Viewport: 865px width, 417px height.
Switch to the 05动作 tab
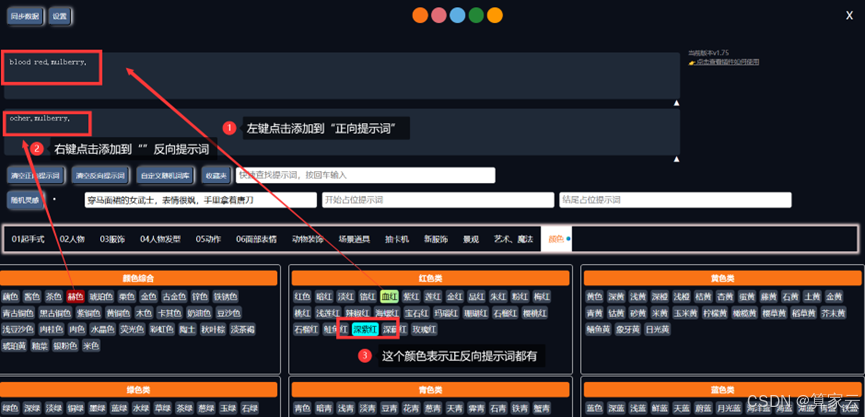(x=209, y=239)
